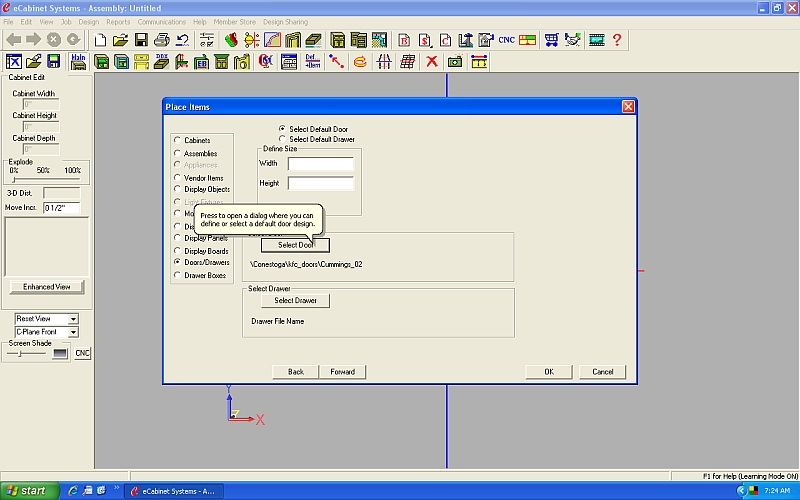This screenshot has width=800, height=500.
Task: Click the Windows start button
Action: click(x=27, y=491)
